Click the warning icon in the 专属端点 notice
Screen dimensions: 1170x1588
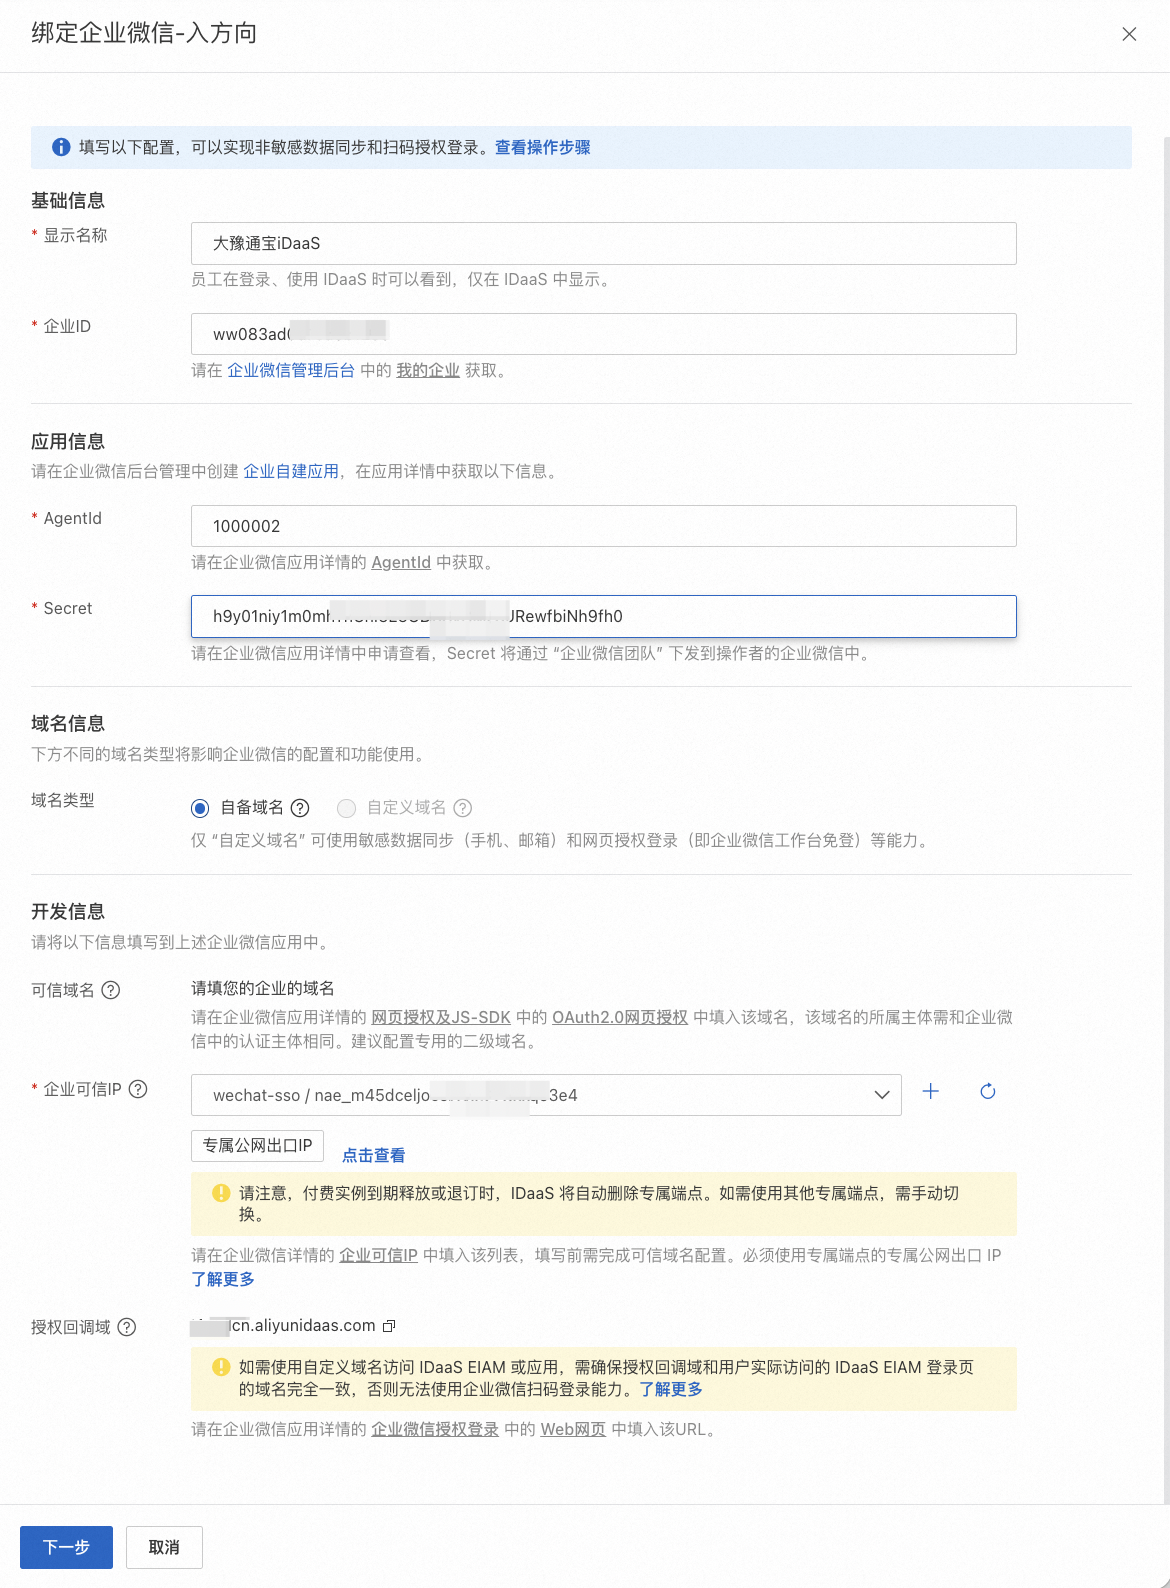point(221,1193)
